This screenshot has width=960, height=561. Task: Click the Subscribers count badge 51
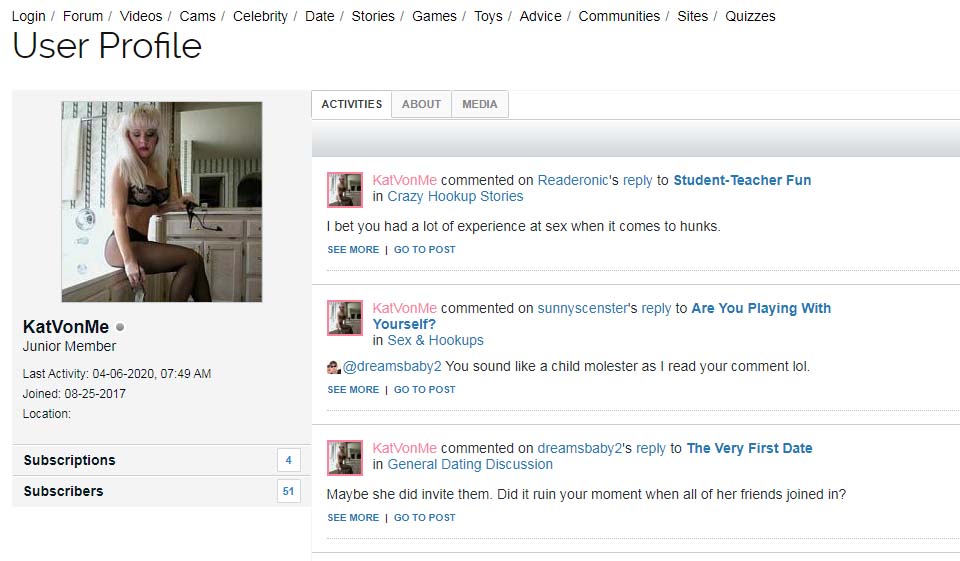288,491
